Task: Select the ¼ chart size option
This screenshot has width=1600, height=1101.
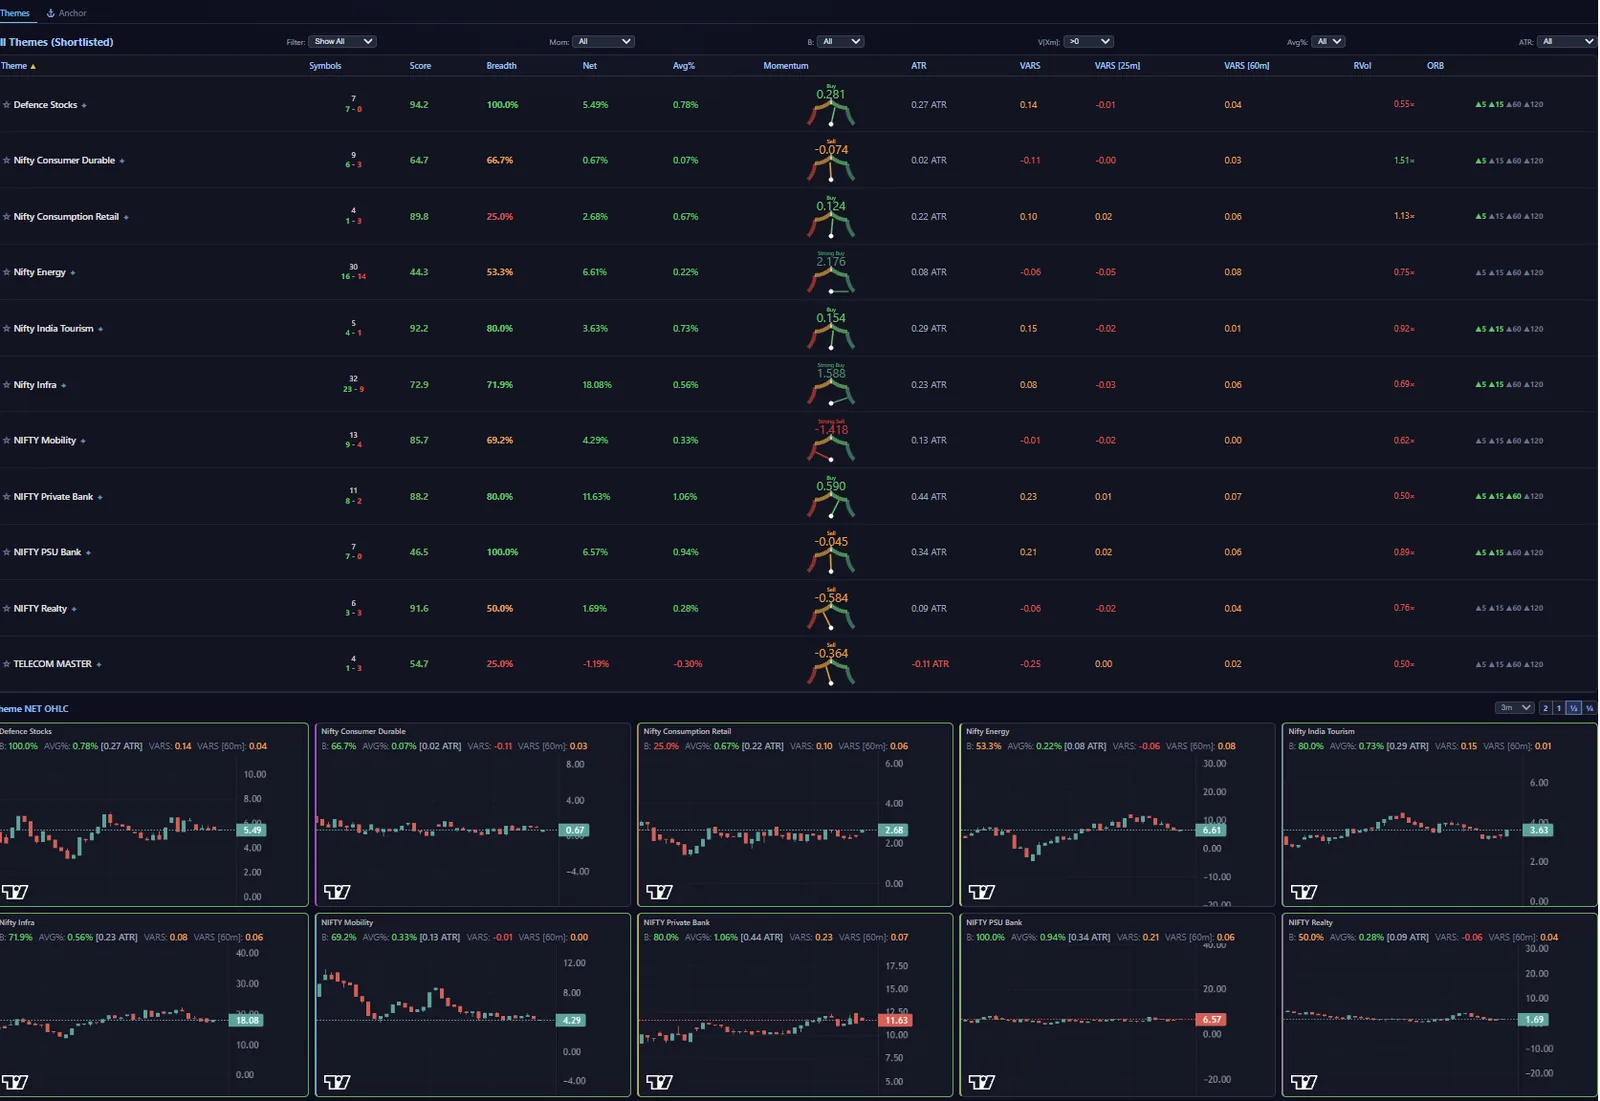Action: (x=1589, y=708)
